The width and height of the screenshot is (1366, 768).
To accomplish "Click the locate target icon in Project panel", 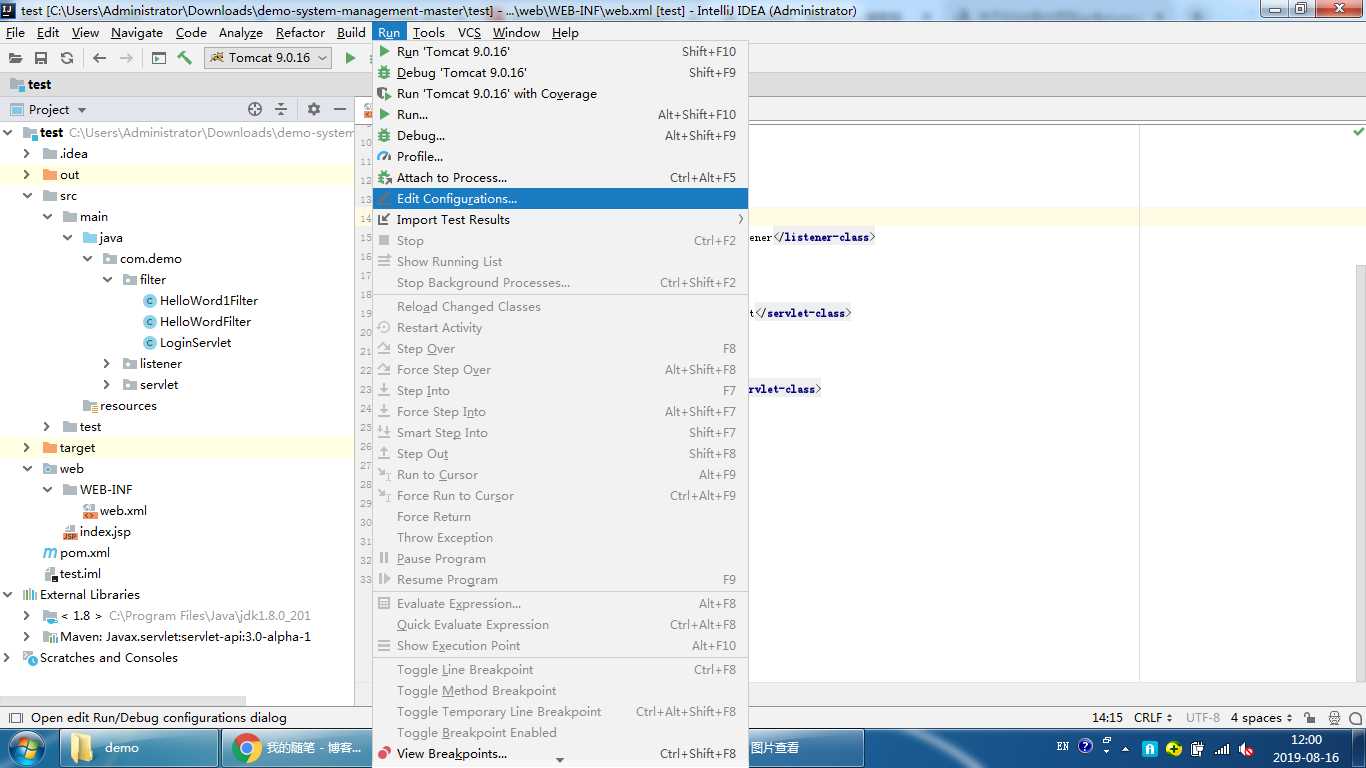I will coord(255,109).
